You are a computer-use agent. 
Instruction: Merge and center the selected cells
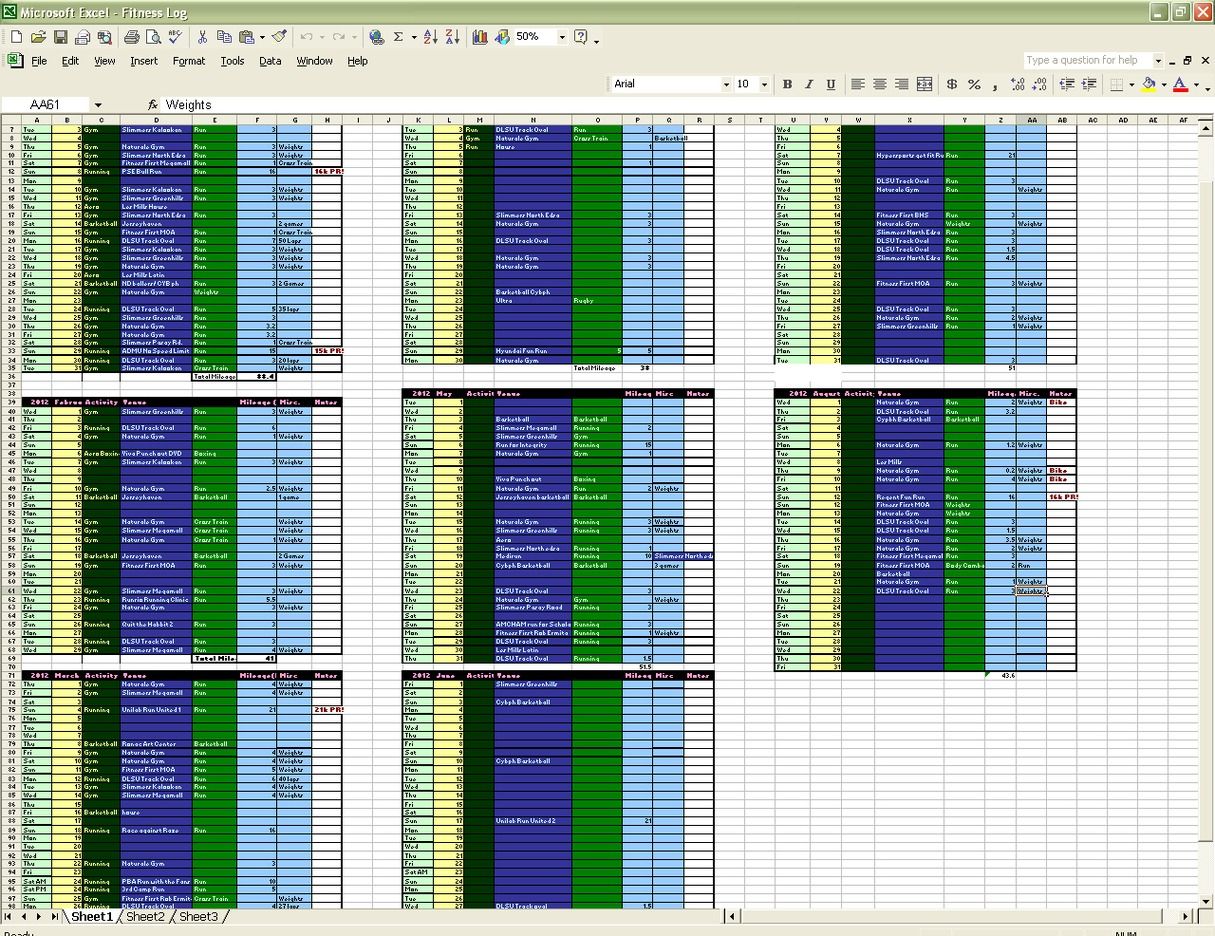click(924, 85)
